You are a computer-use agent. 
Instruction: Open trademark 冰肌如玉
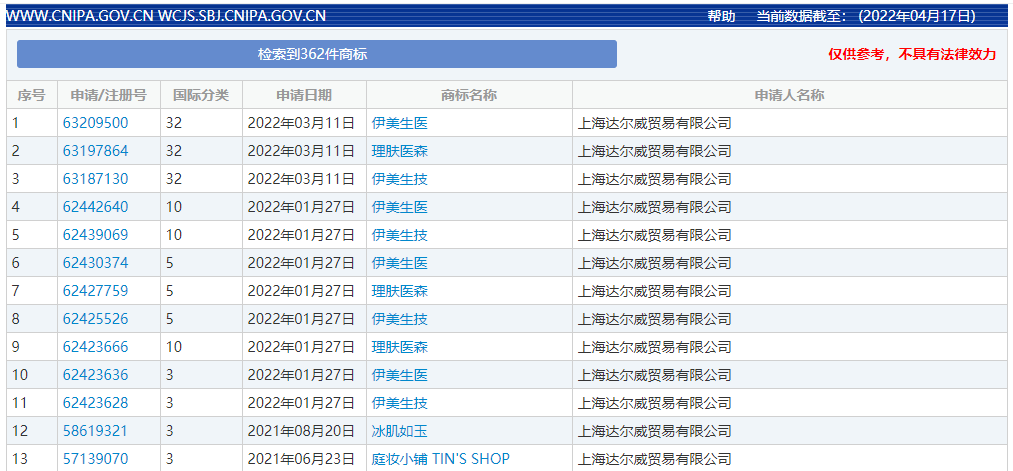click(x=400, y=431)
